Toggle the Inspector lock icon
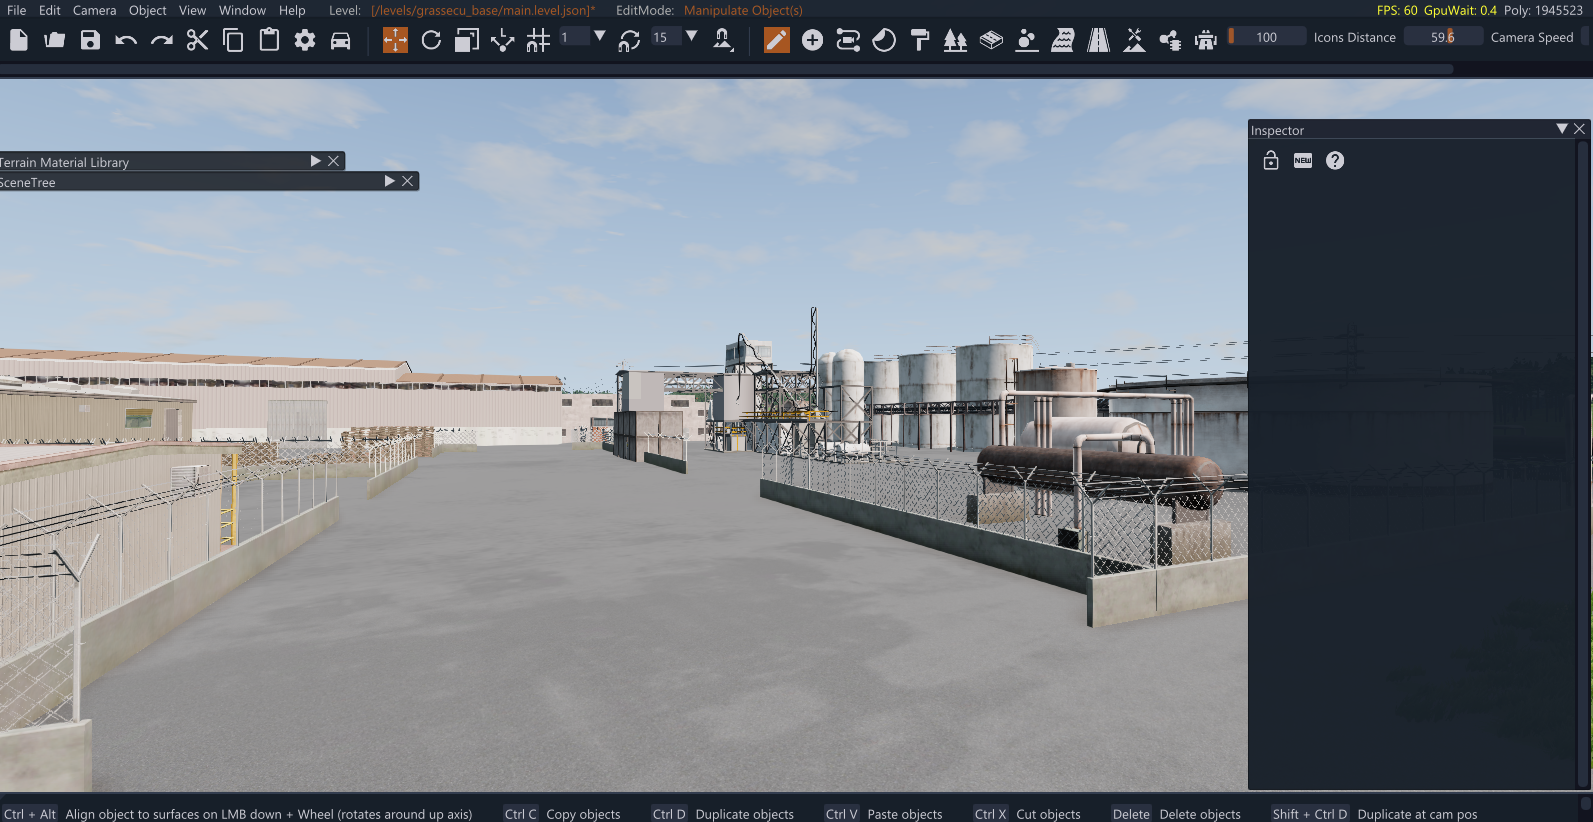The width and height of the screenshot is (1593, 822). click(1271, 160)
